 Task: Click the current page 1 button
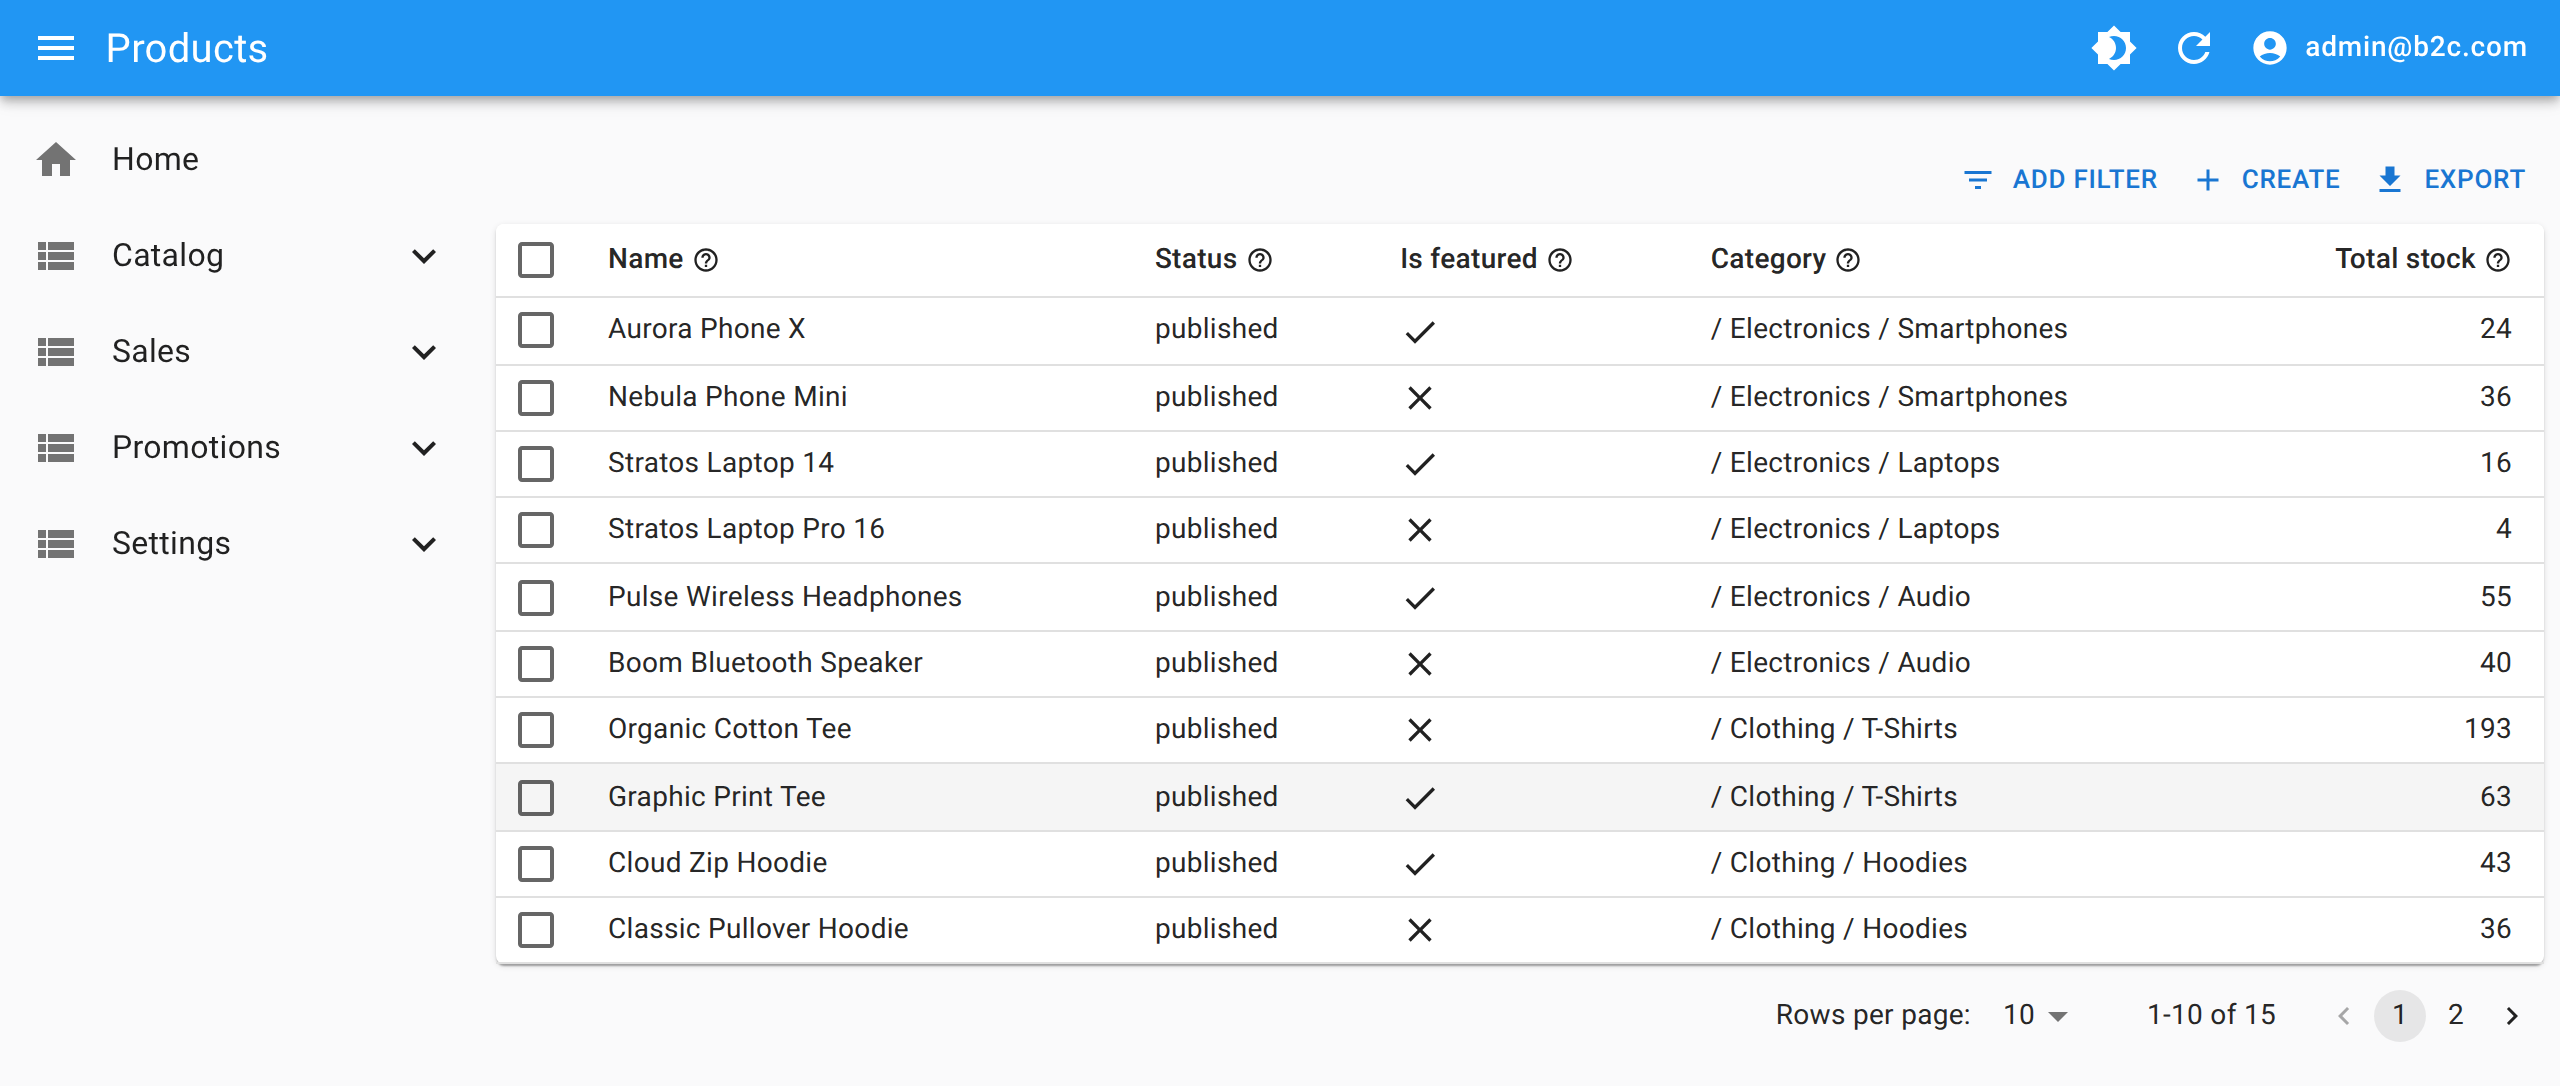click(x=2400, y=1015)
